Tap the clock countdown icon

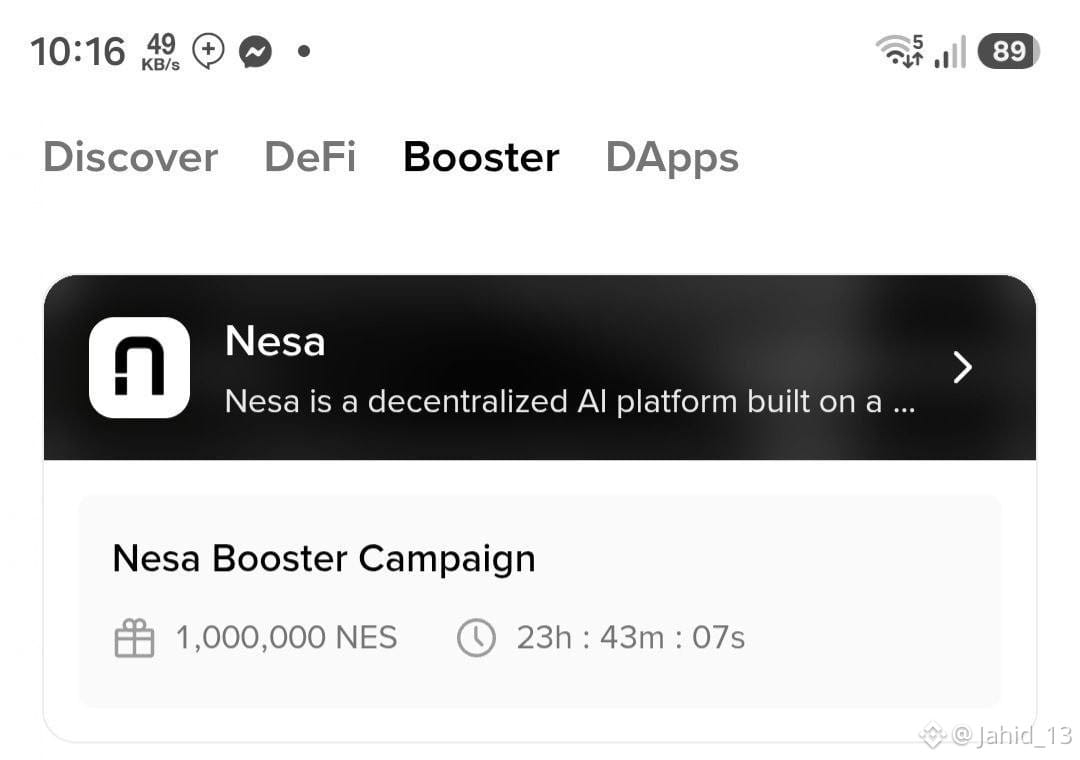point(476,637)
